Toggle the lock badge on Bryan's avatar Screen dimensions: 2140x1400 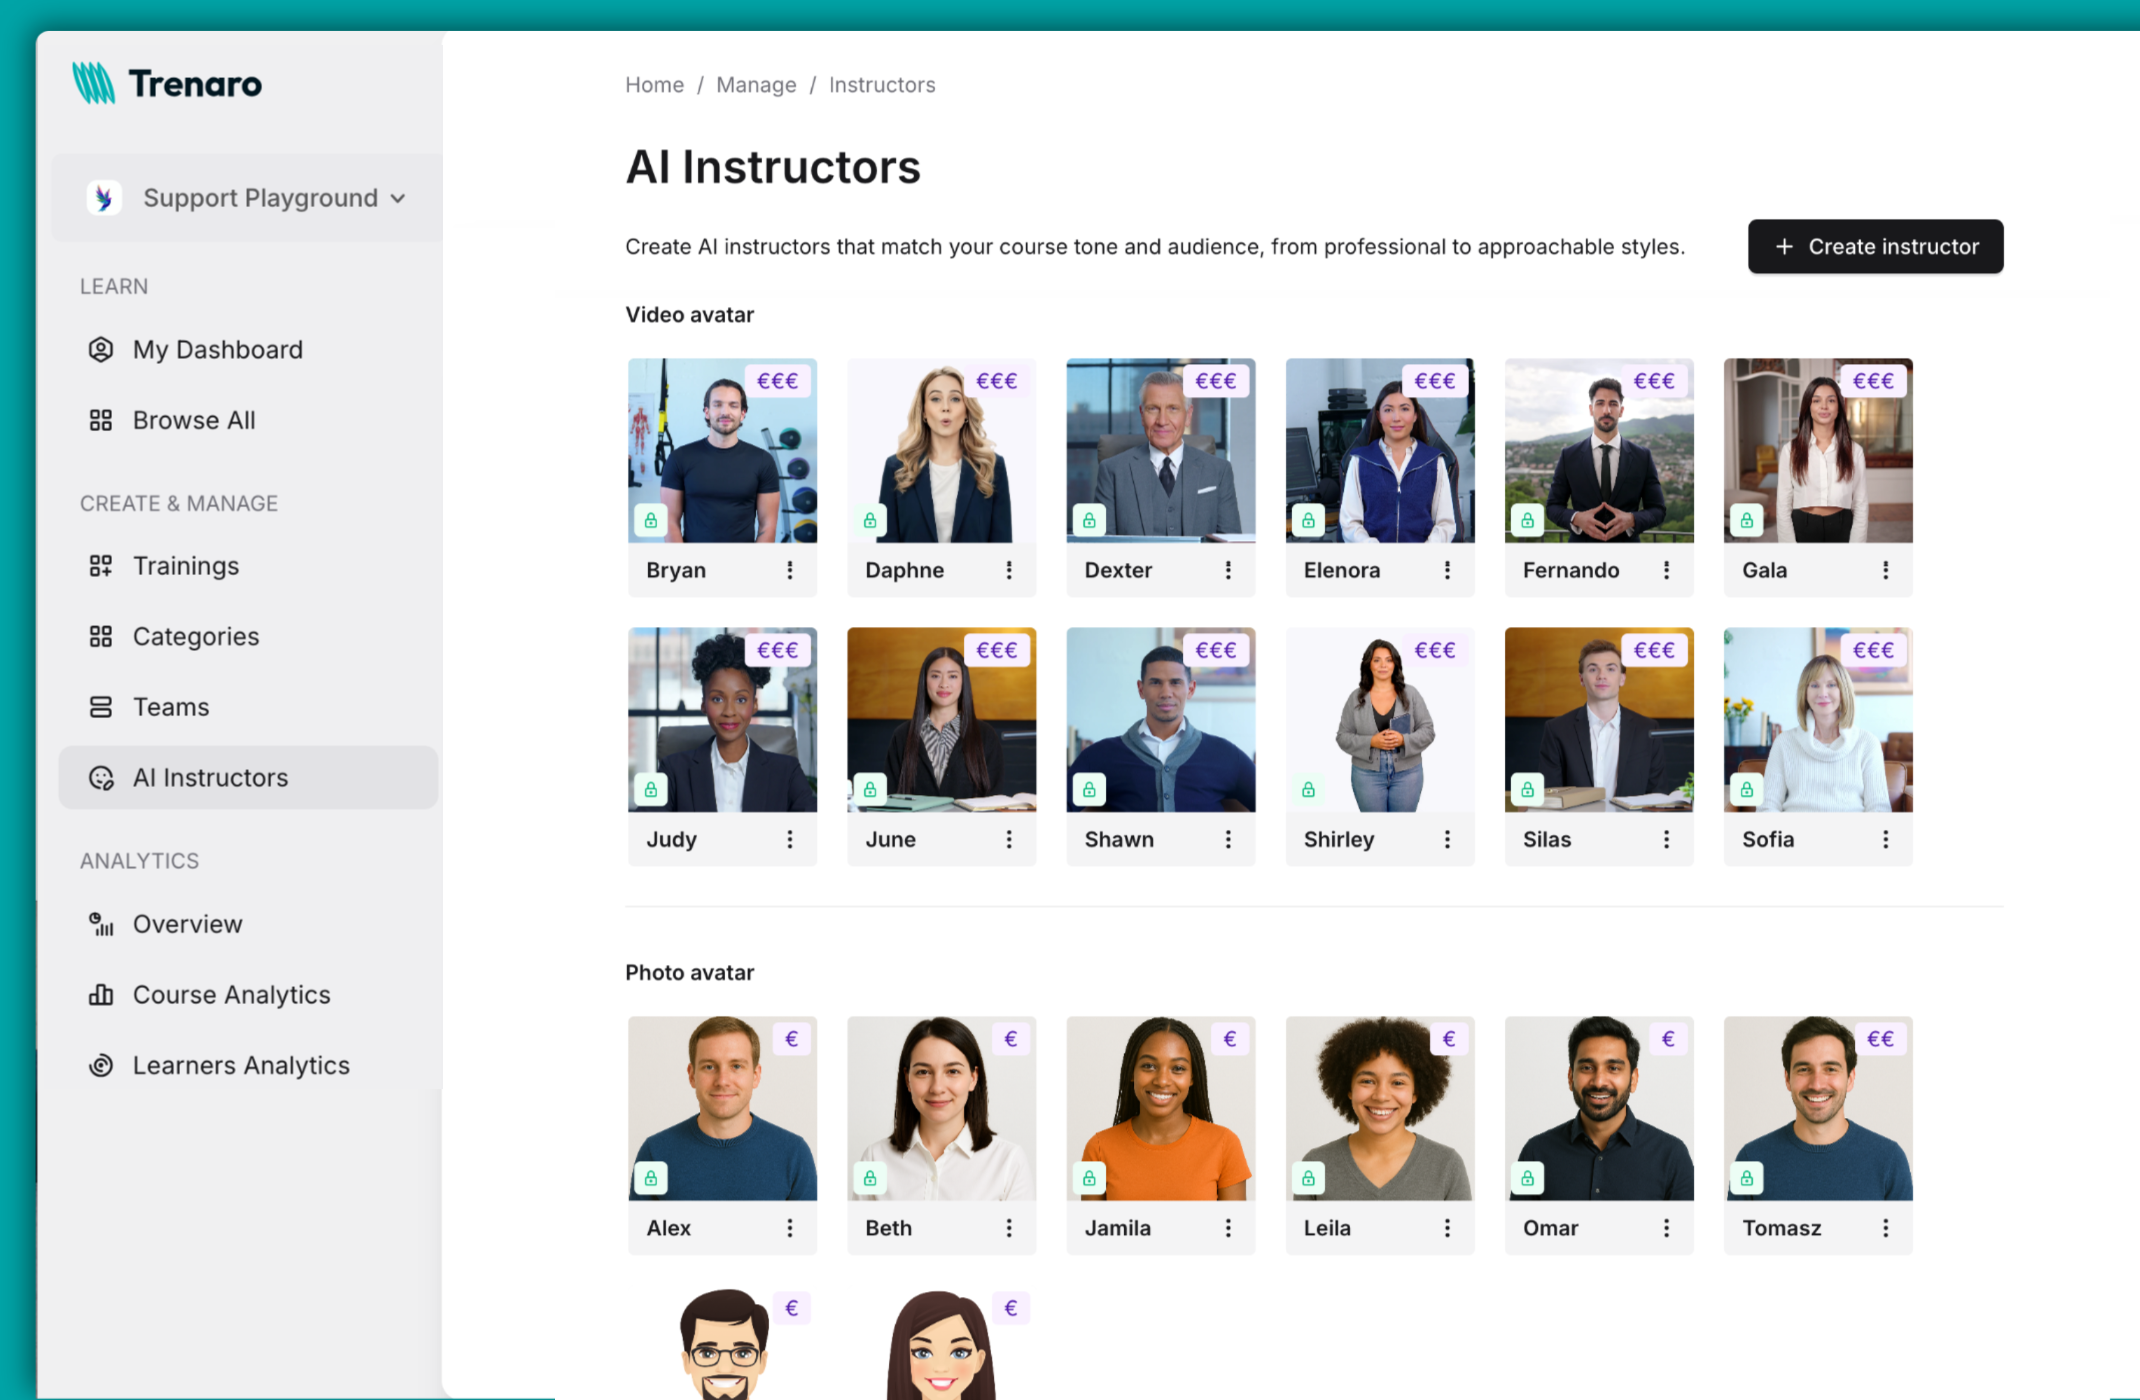point(650,519)
